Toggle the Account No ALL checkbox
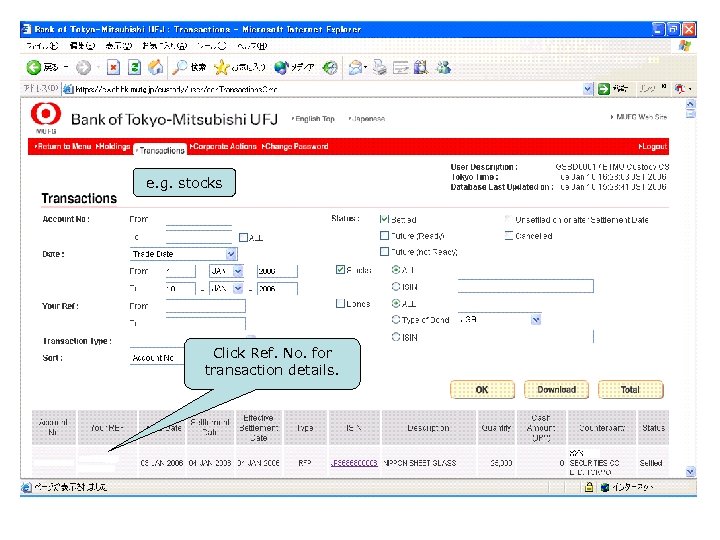Screen dimensions: 720x540 [243, 237]
